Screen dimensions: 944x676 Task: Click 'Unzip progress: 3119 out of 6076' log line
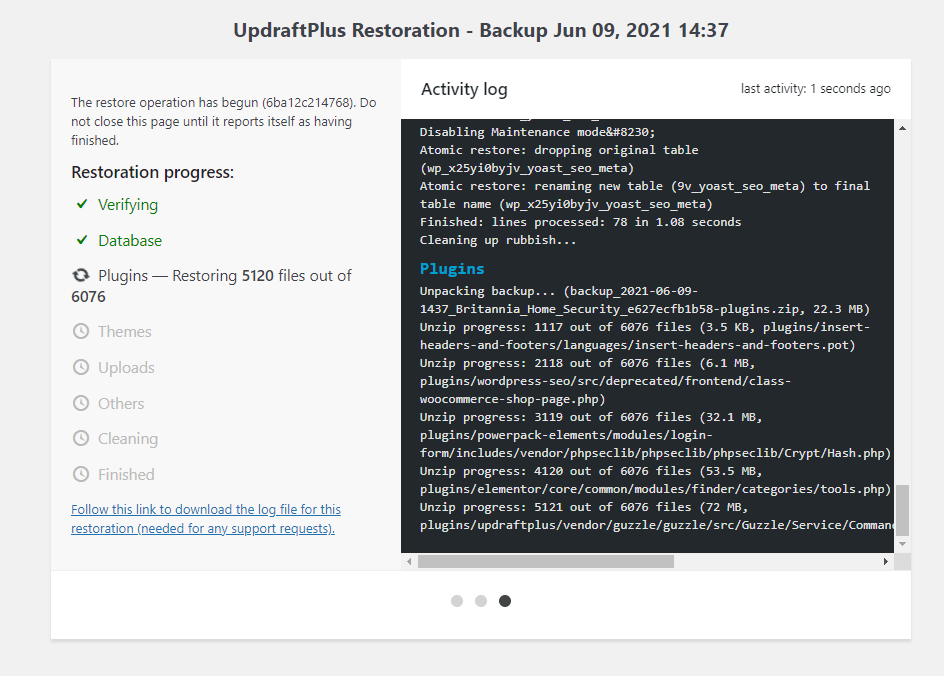[656, 435]
